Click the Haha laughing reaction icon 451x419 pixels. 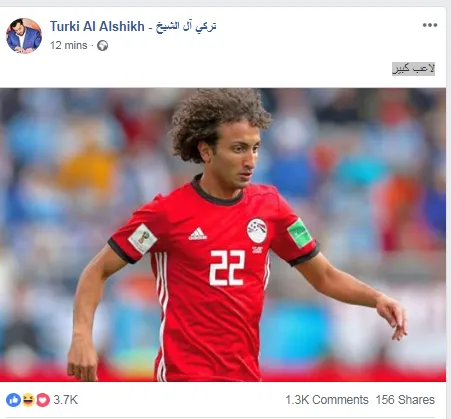tap(28, 400)
